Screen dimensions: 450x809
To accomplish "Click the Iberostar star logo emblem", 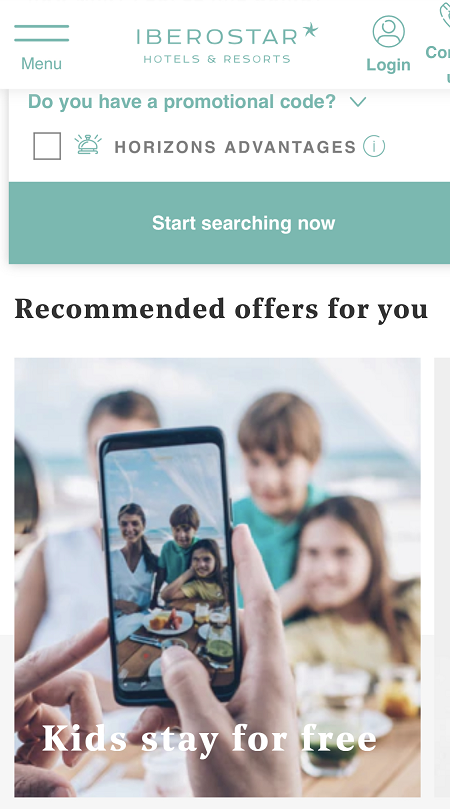I will coord(310,30).
